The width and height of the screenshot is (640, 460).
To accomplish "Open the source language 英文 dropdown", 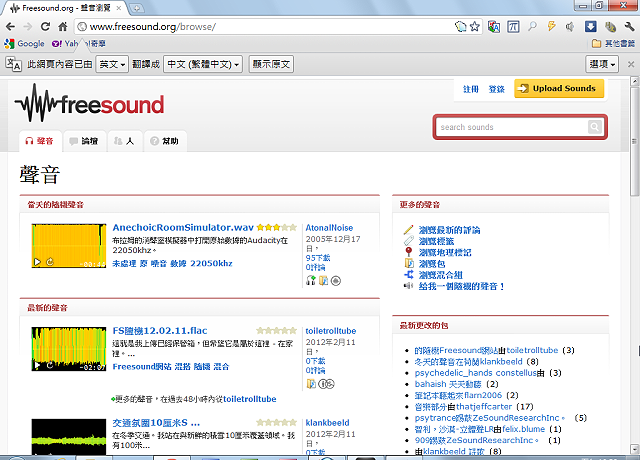I will 112,64.
